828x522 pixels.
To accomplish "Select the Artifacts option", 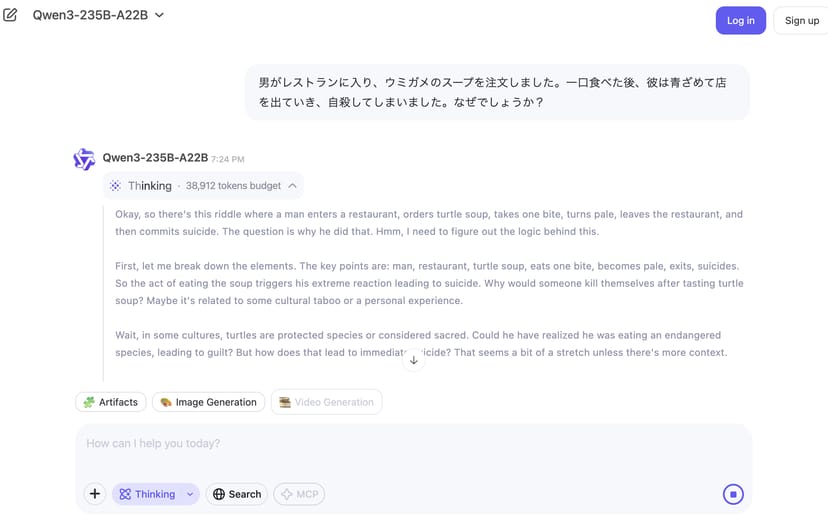I will (110, 402).
